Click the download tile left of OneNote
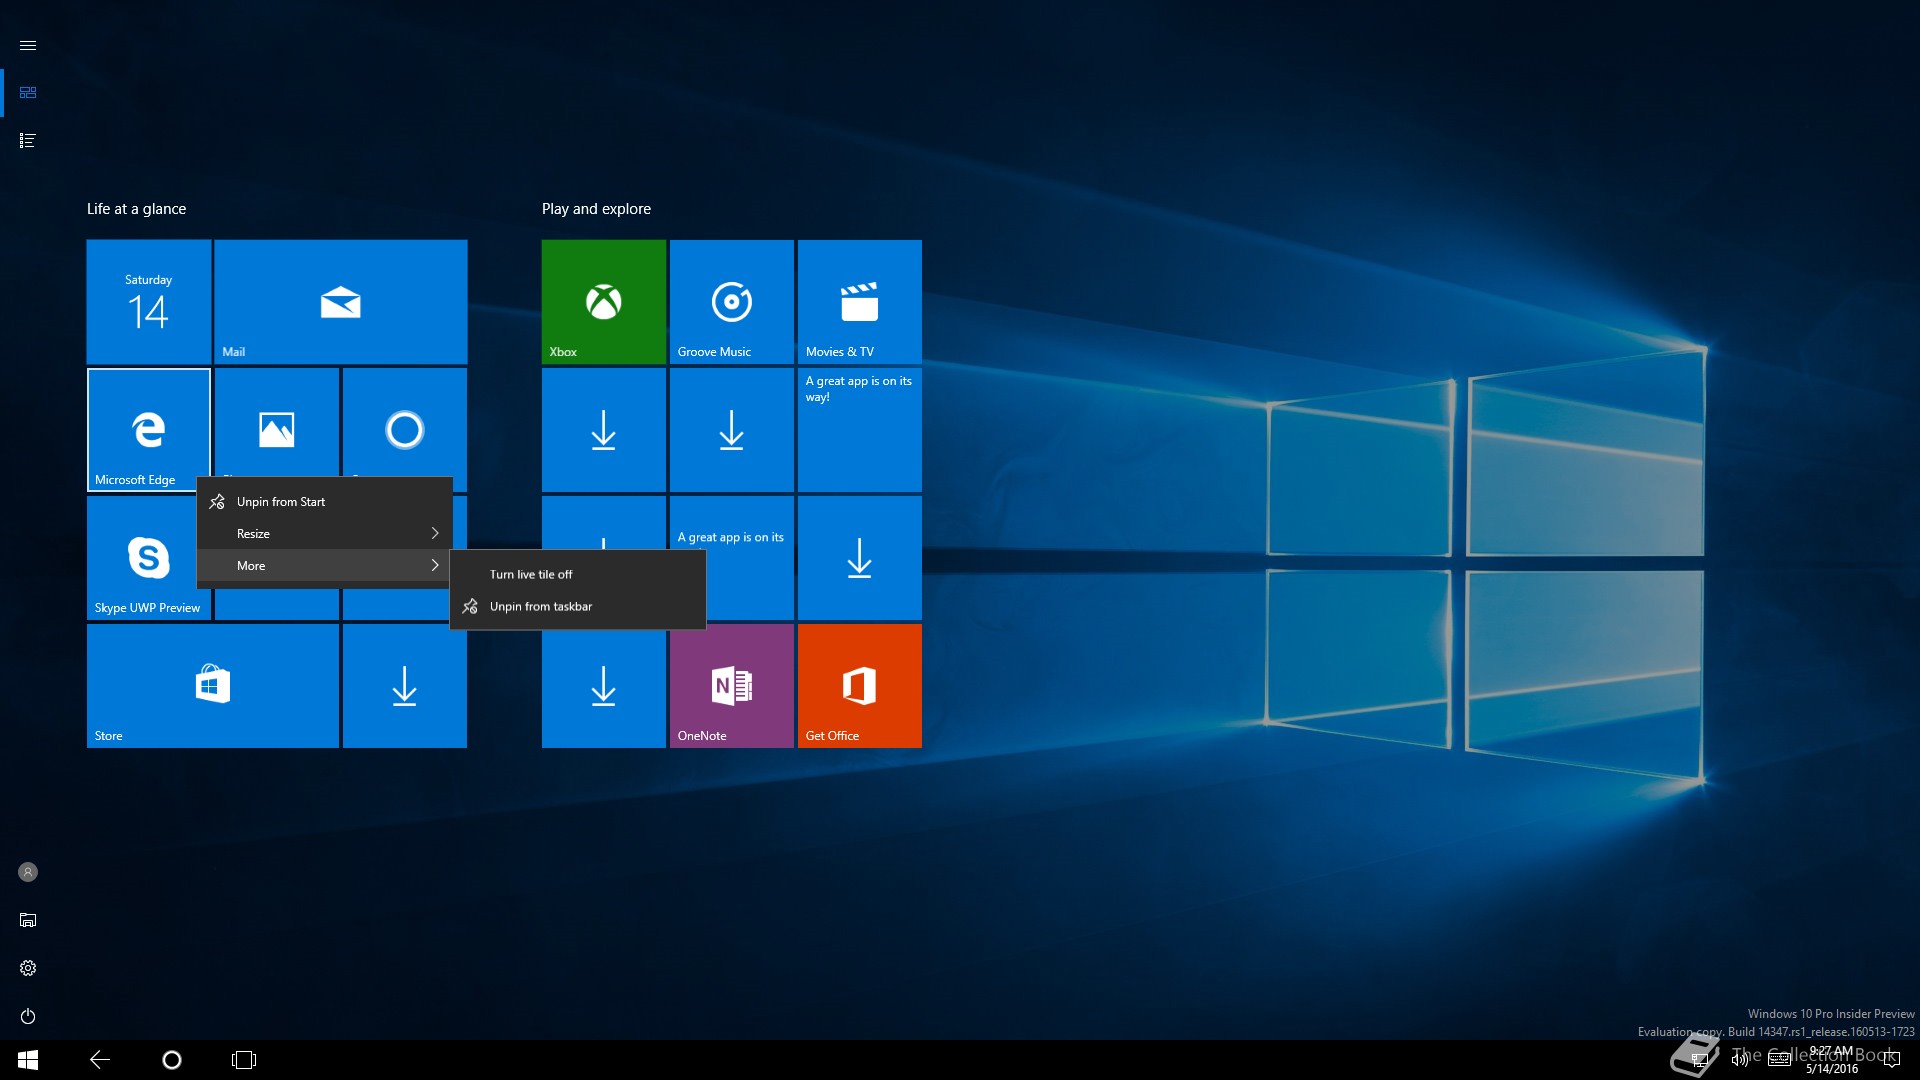The image size is (1920, 1080). click(x=604, y=686)
